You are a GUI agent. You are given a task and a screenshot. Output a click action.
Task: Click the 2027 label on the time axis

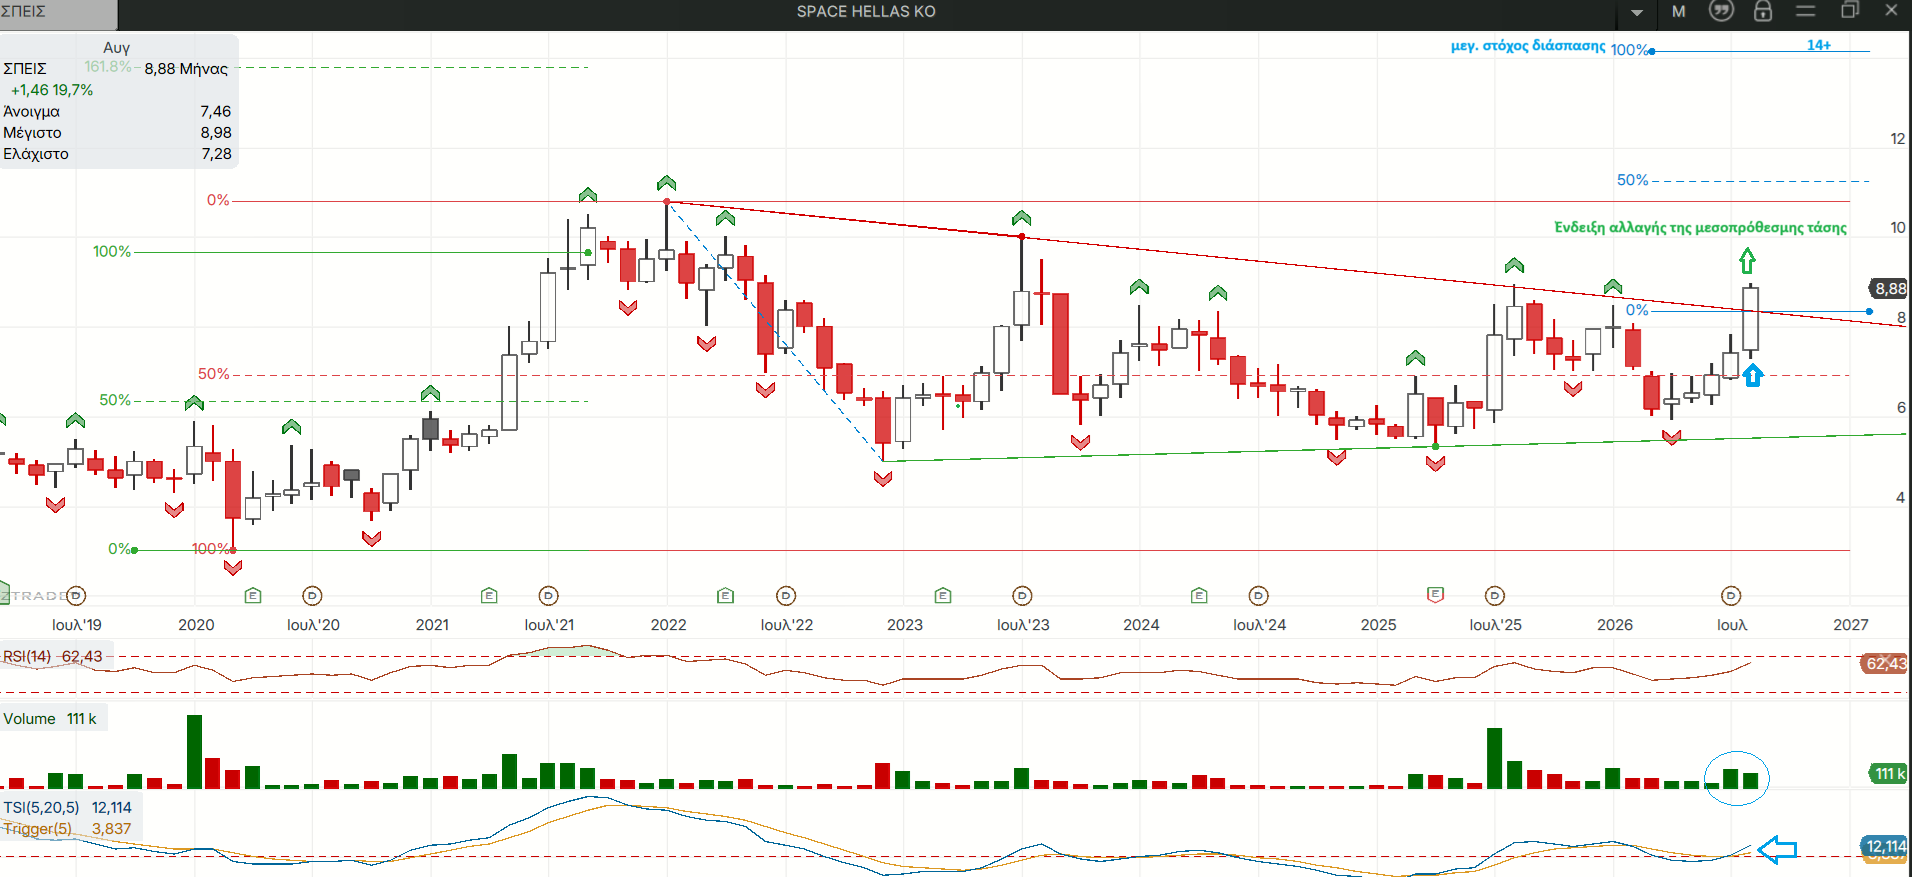[x=1850, y=625]
